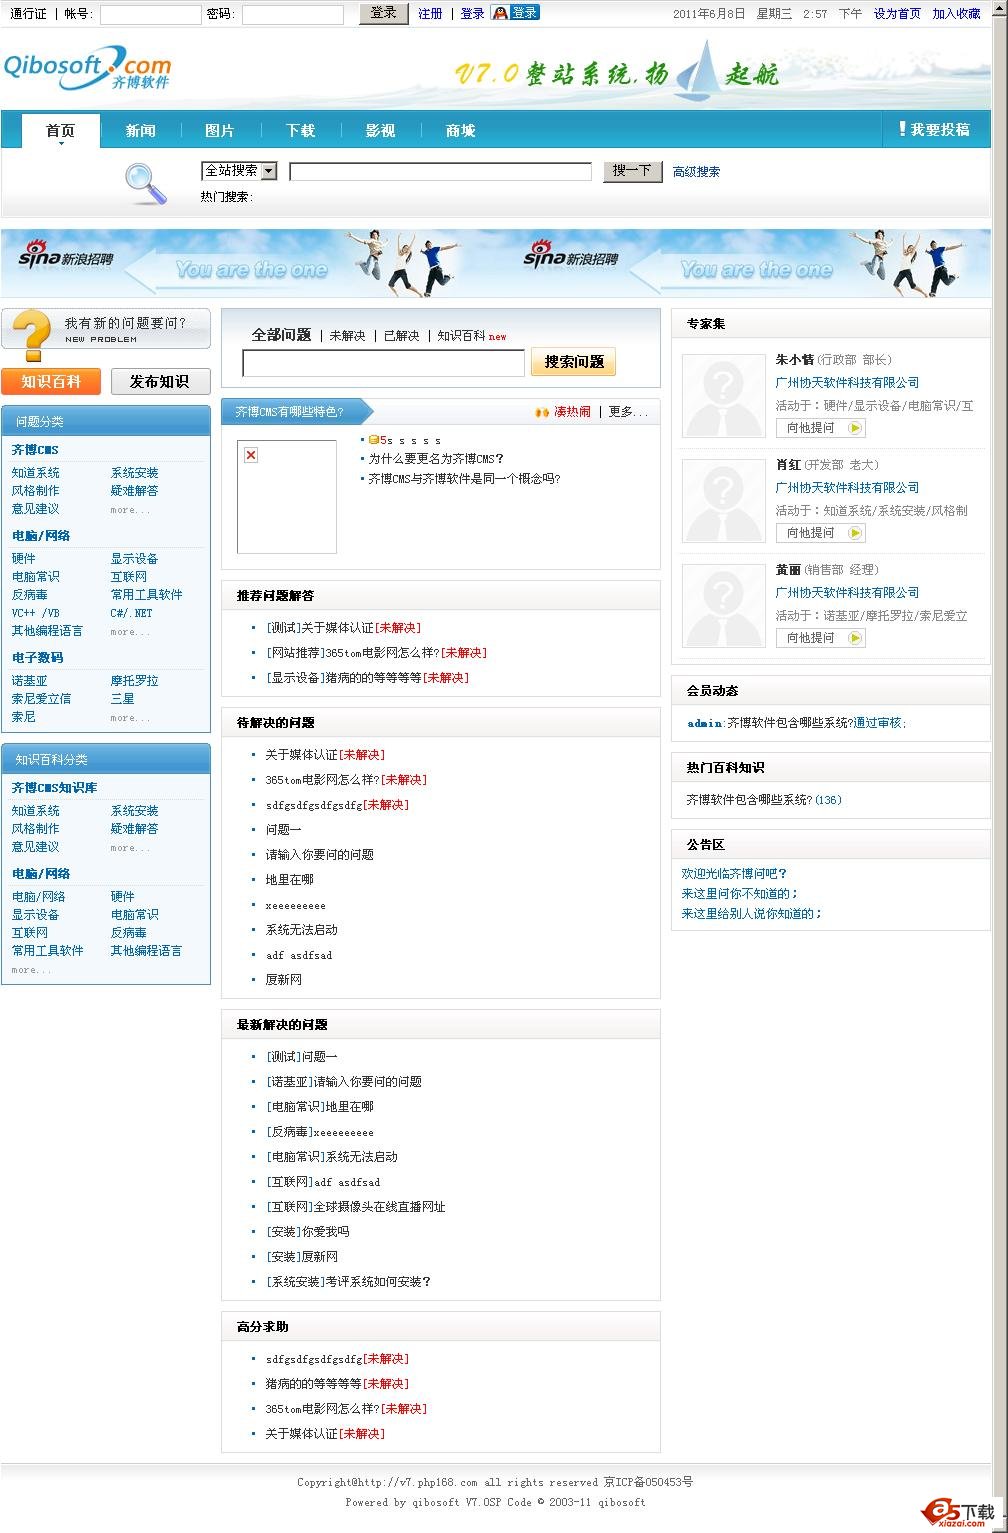Click 硬件 category under 问题分类
The image size is (1008, 1533).
point(23,559)
